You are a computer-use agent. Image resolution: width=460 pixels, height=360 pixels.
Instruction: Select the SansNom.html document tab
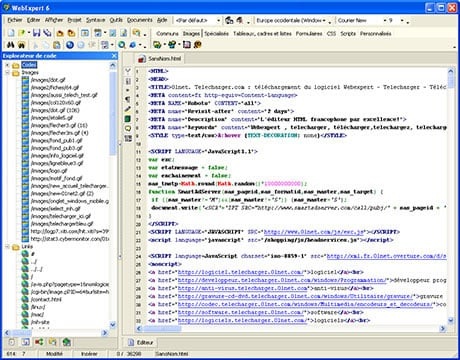[160, 59]
